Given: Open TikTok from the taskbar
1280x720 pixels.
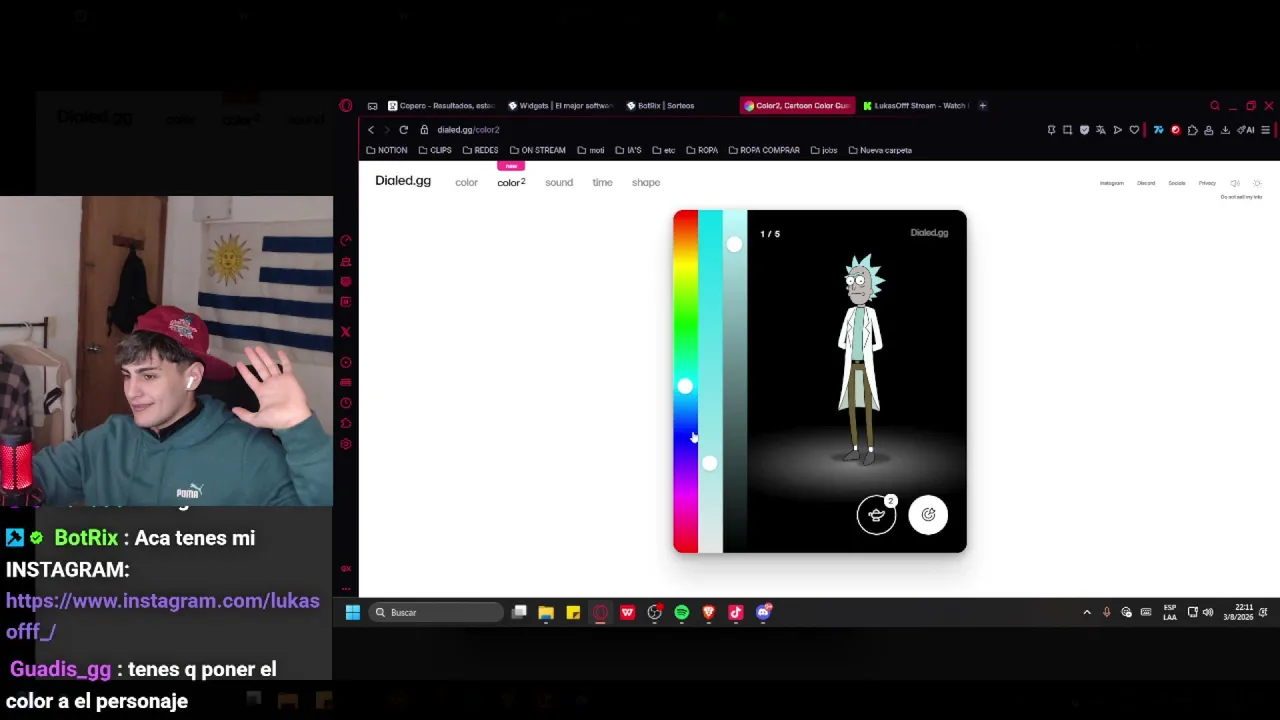Looking at the screenshot, I should click(x=735, y=613).
